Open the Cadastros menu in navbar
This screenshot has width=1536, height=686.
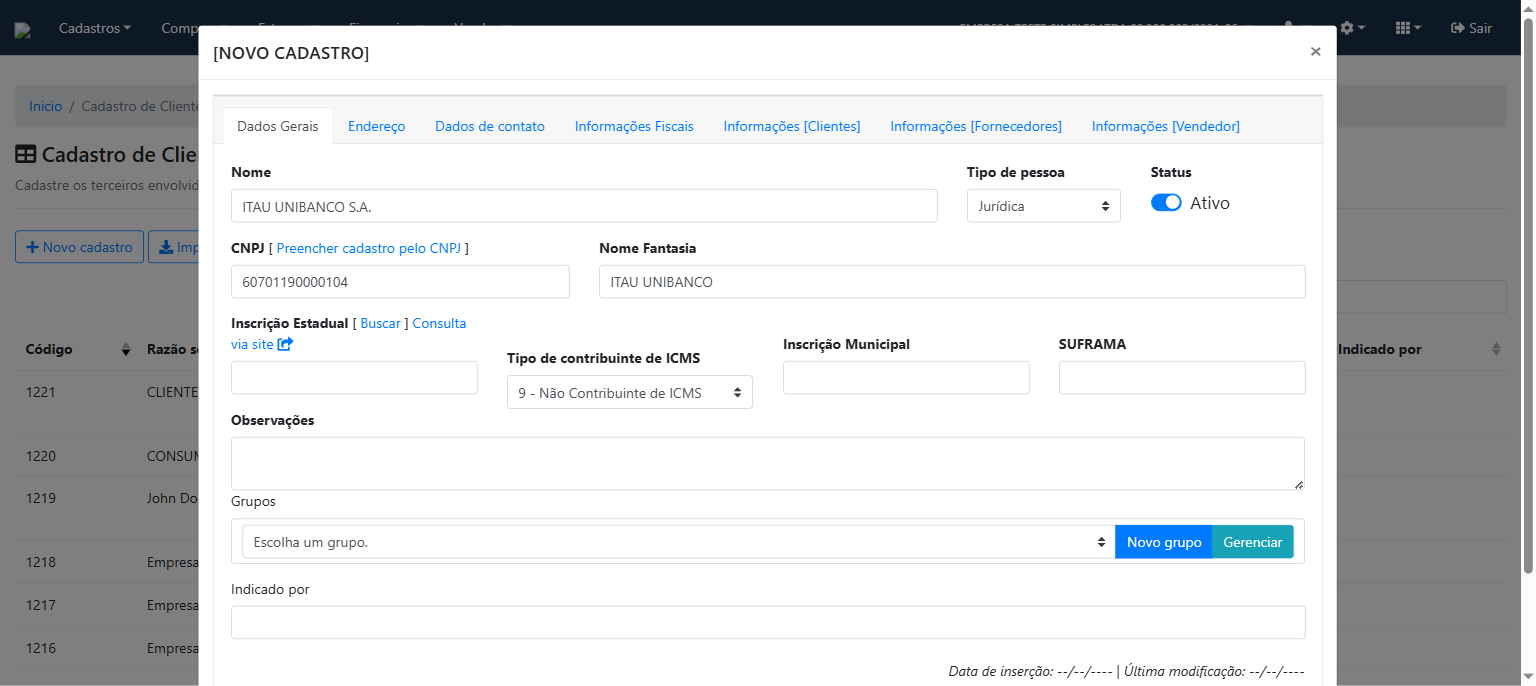pos(95,28)
